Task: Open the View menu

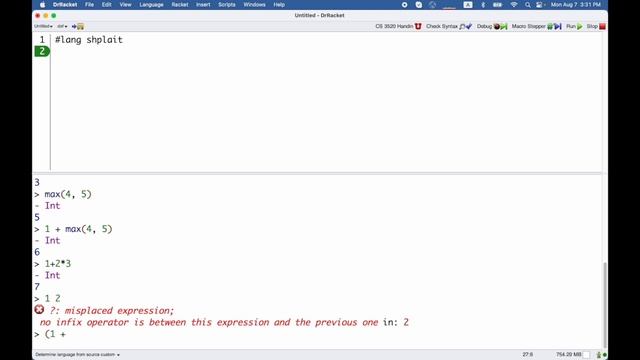Action: coord(125,4)
